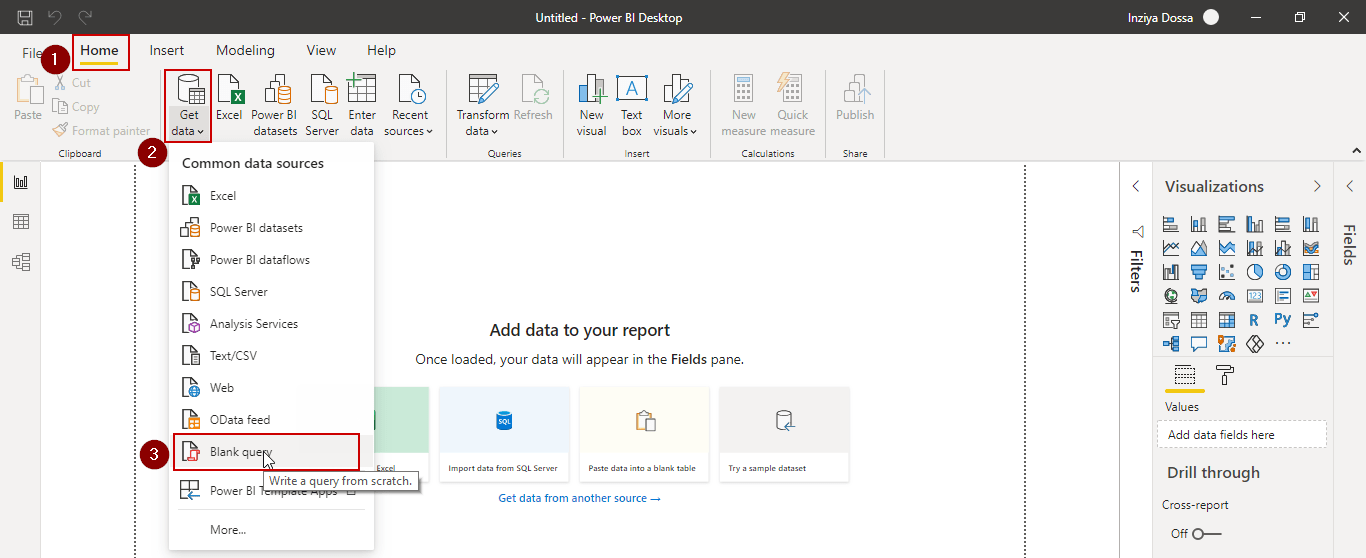
Task: Collapse Visualizations pane using right chevron
Action: (x=1317, y=186)
